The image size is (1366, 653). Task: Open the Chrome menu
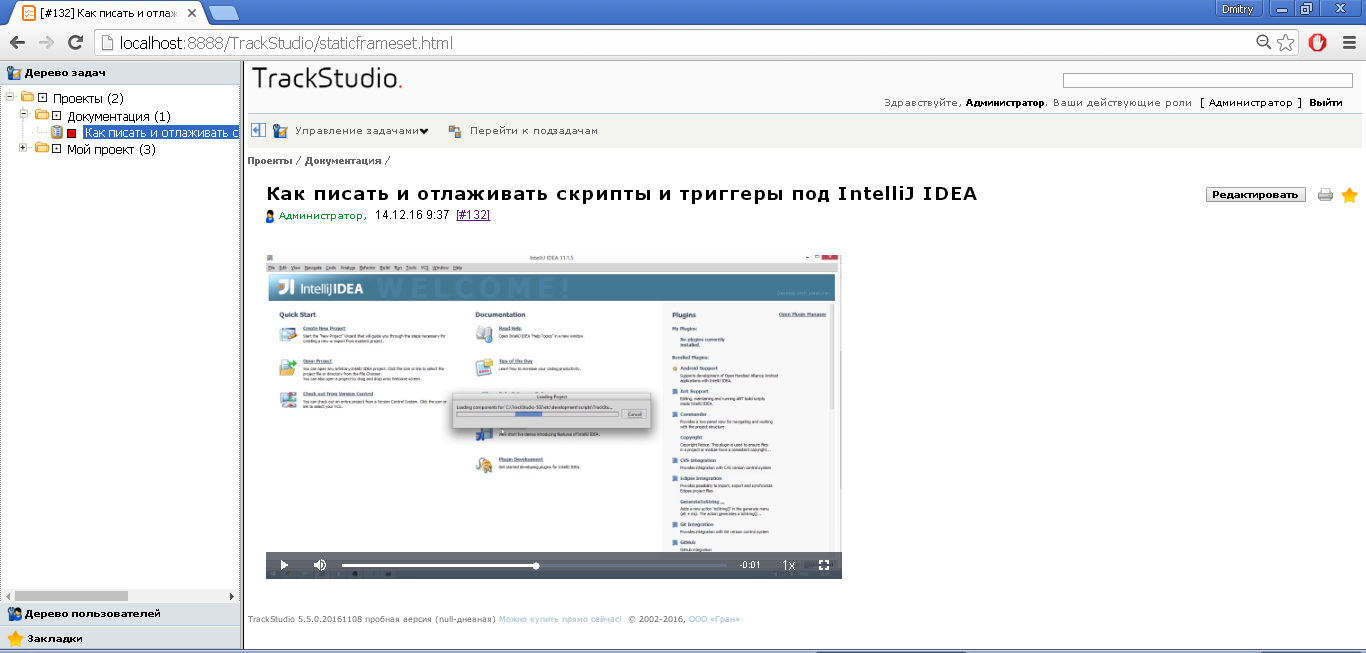1348,43
